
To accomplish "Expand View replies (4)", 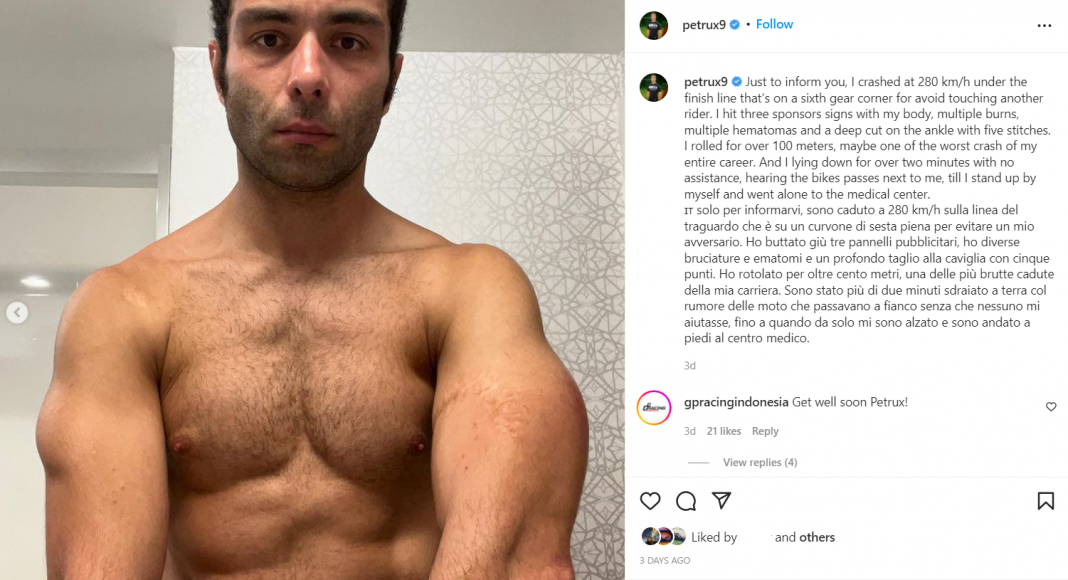I will click(x=759, y=462).
